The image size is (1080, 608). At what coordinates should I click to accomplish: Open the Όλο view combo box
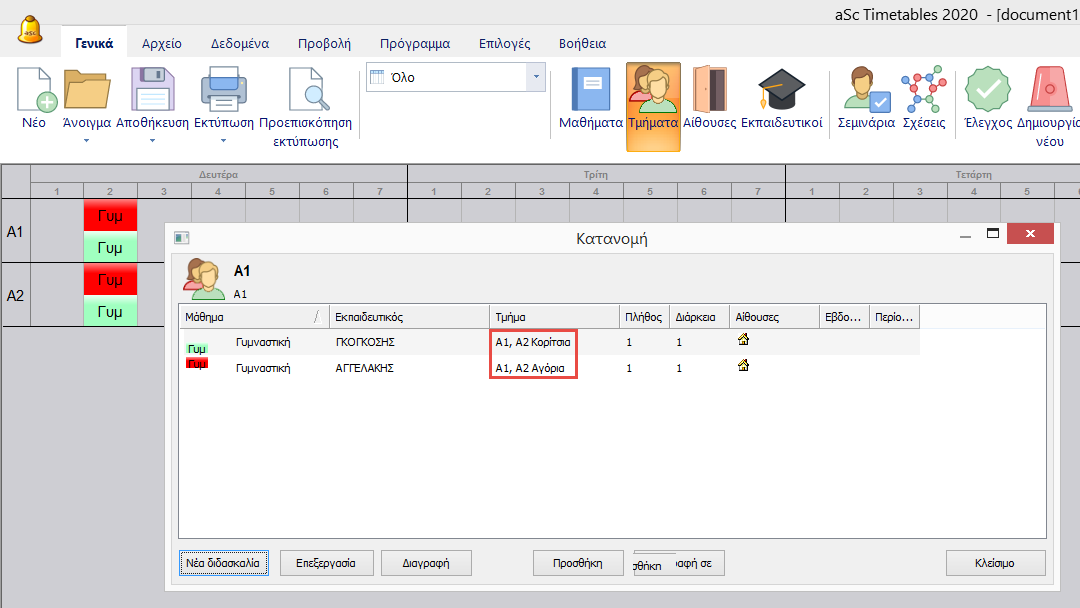tap(456, 77)
